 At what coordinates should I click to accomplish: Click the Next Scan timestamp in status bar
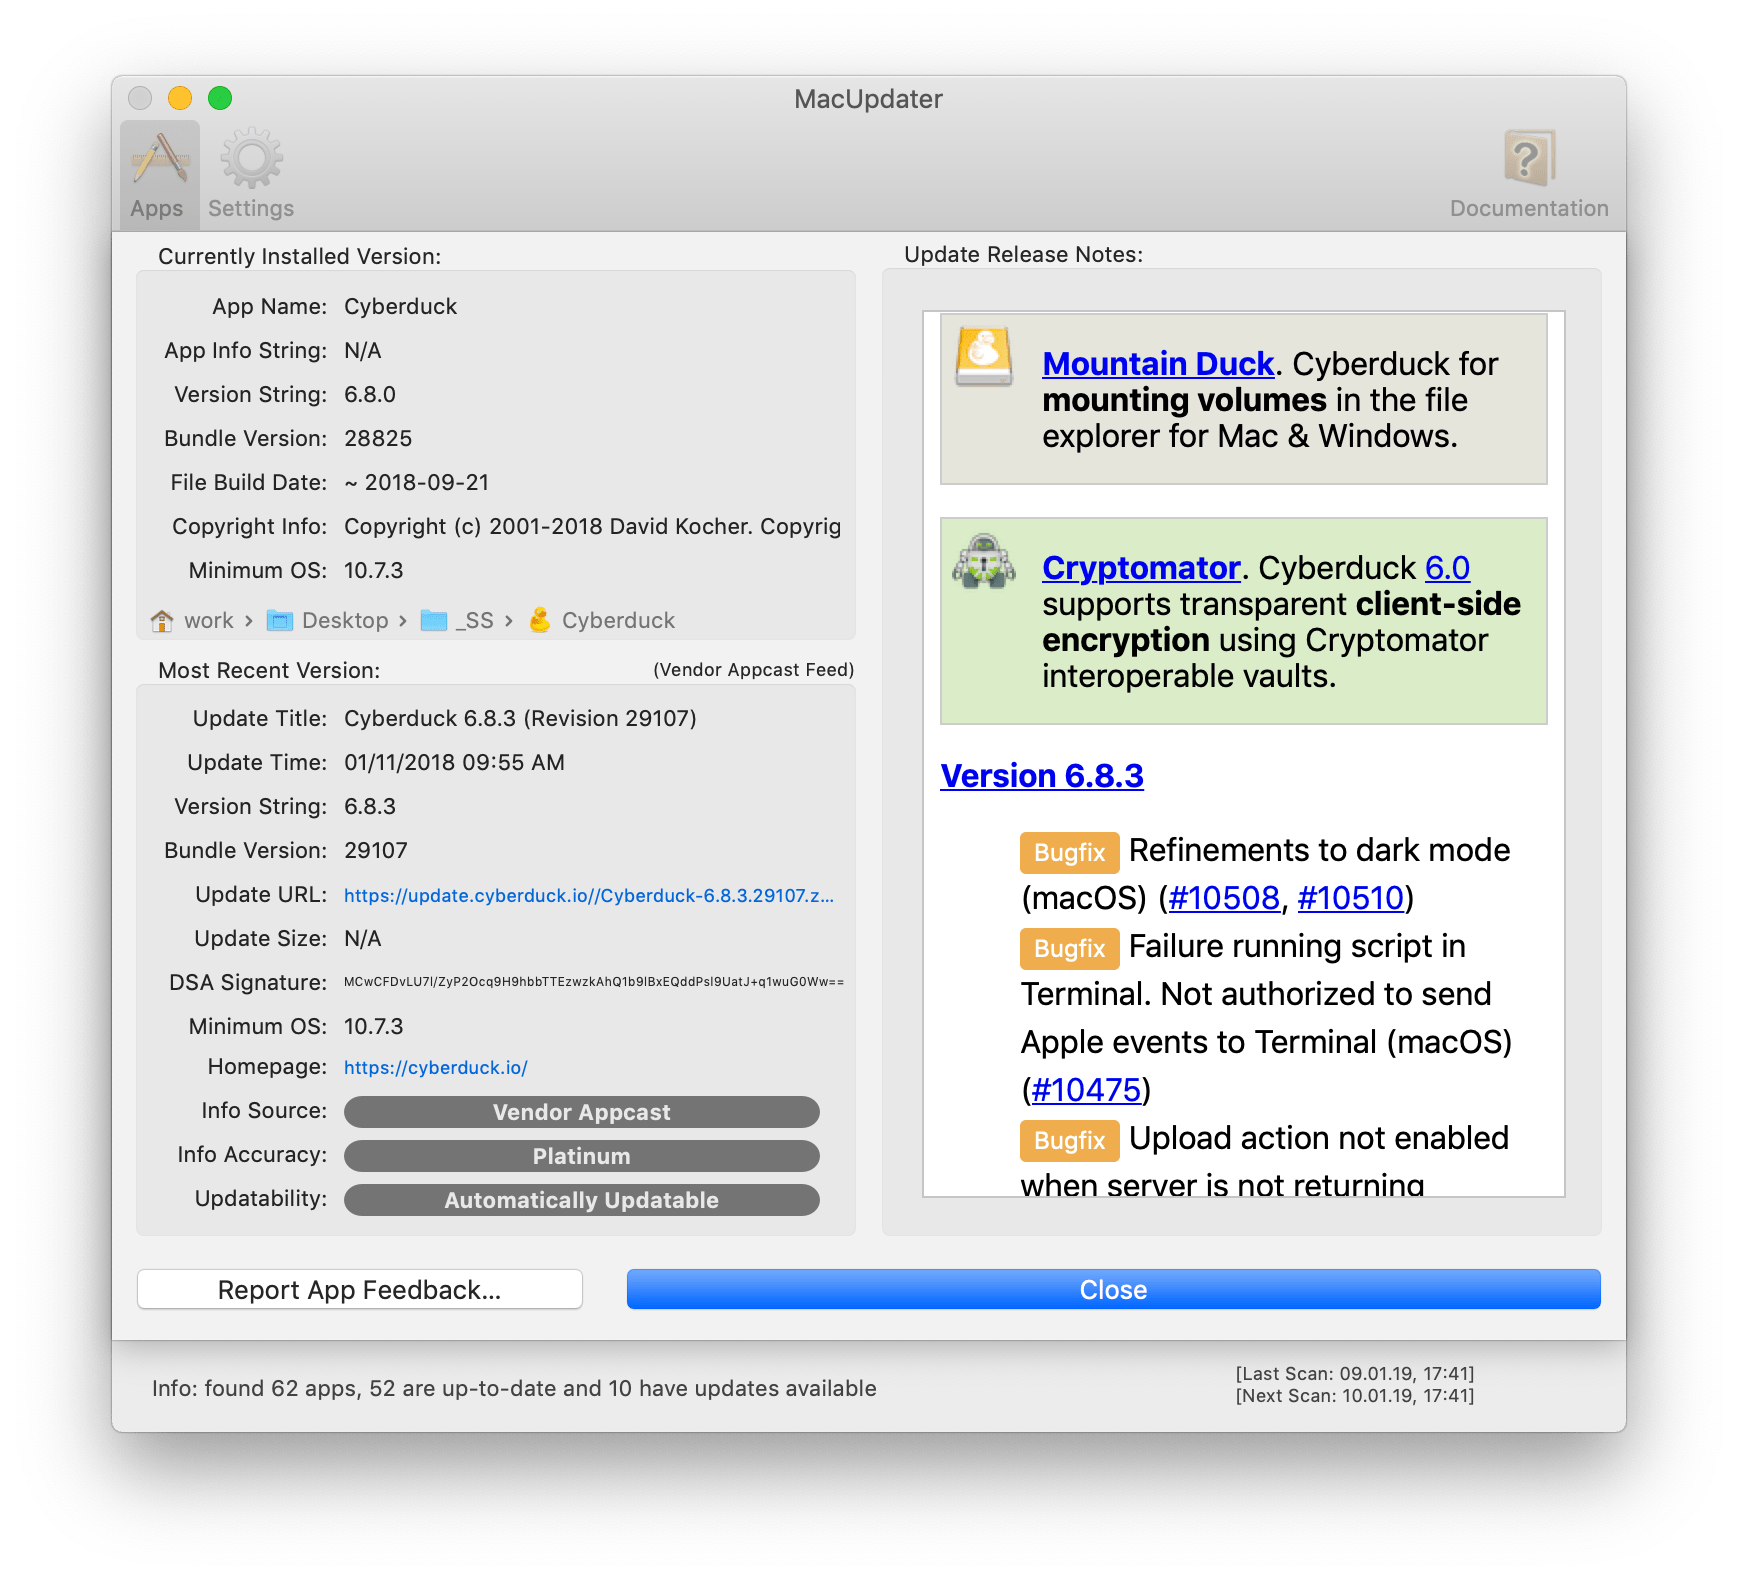(1355, 1396)
